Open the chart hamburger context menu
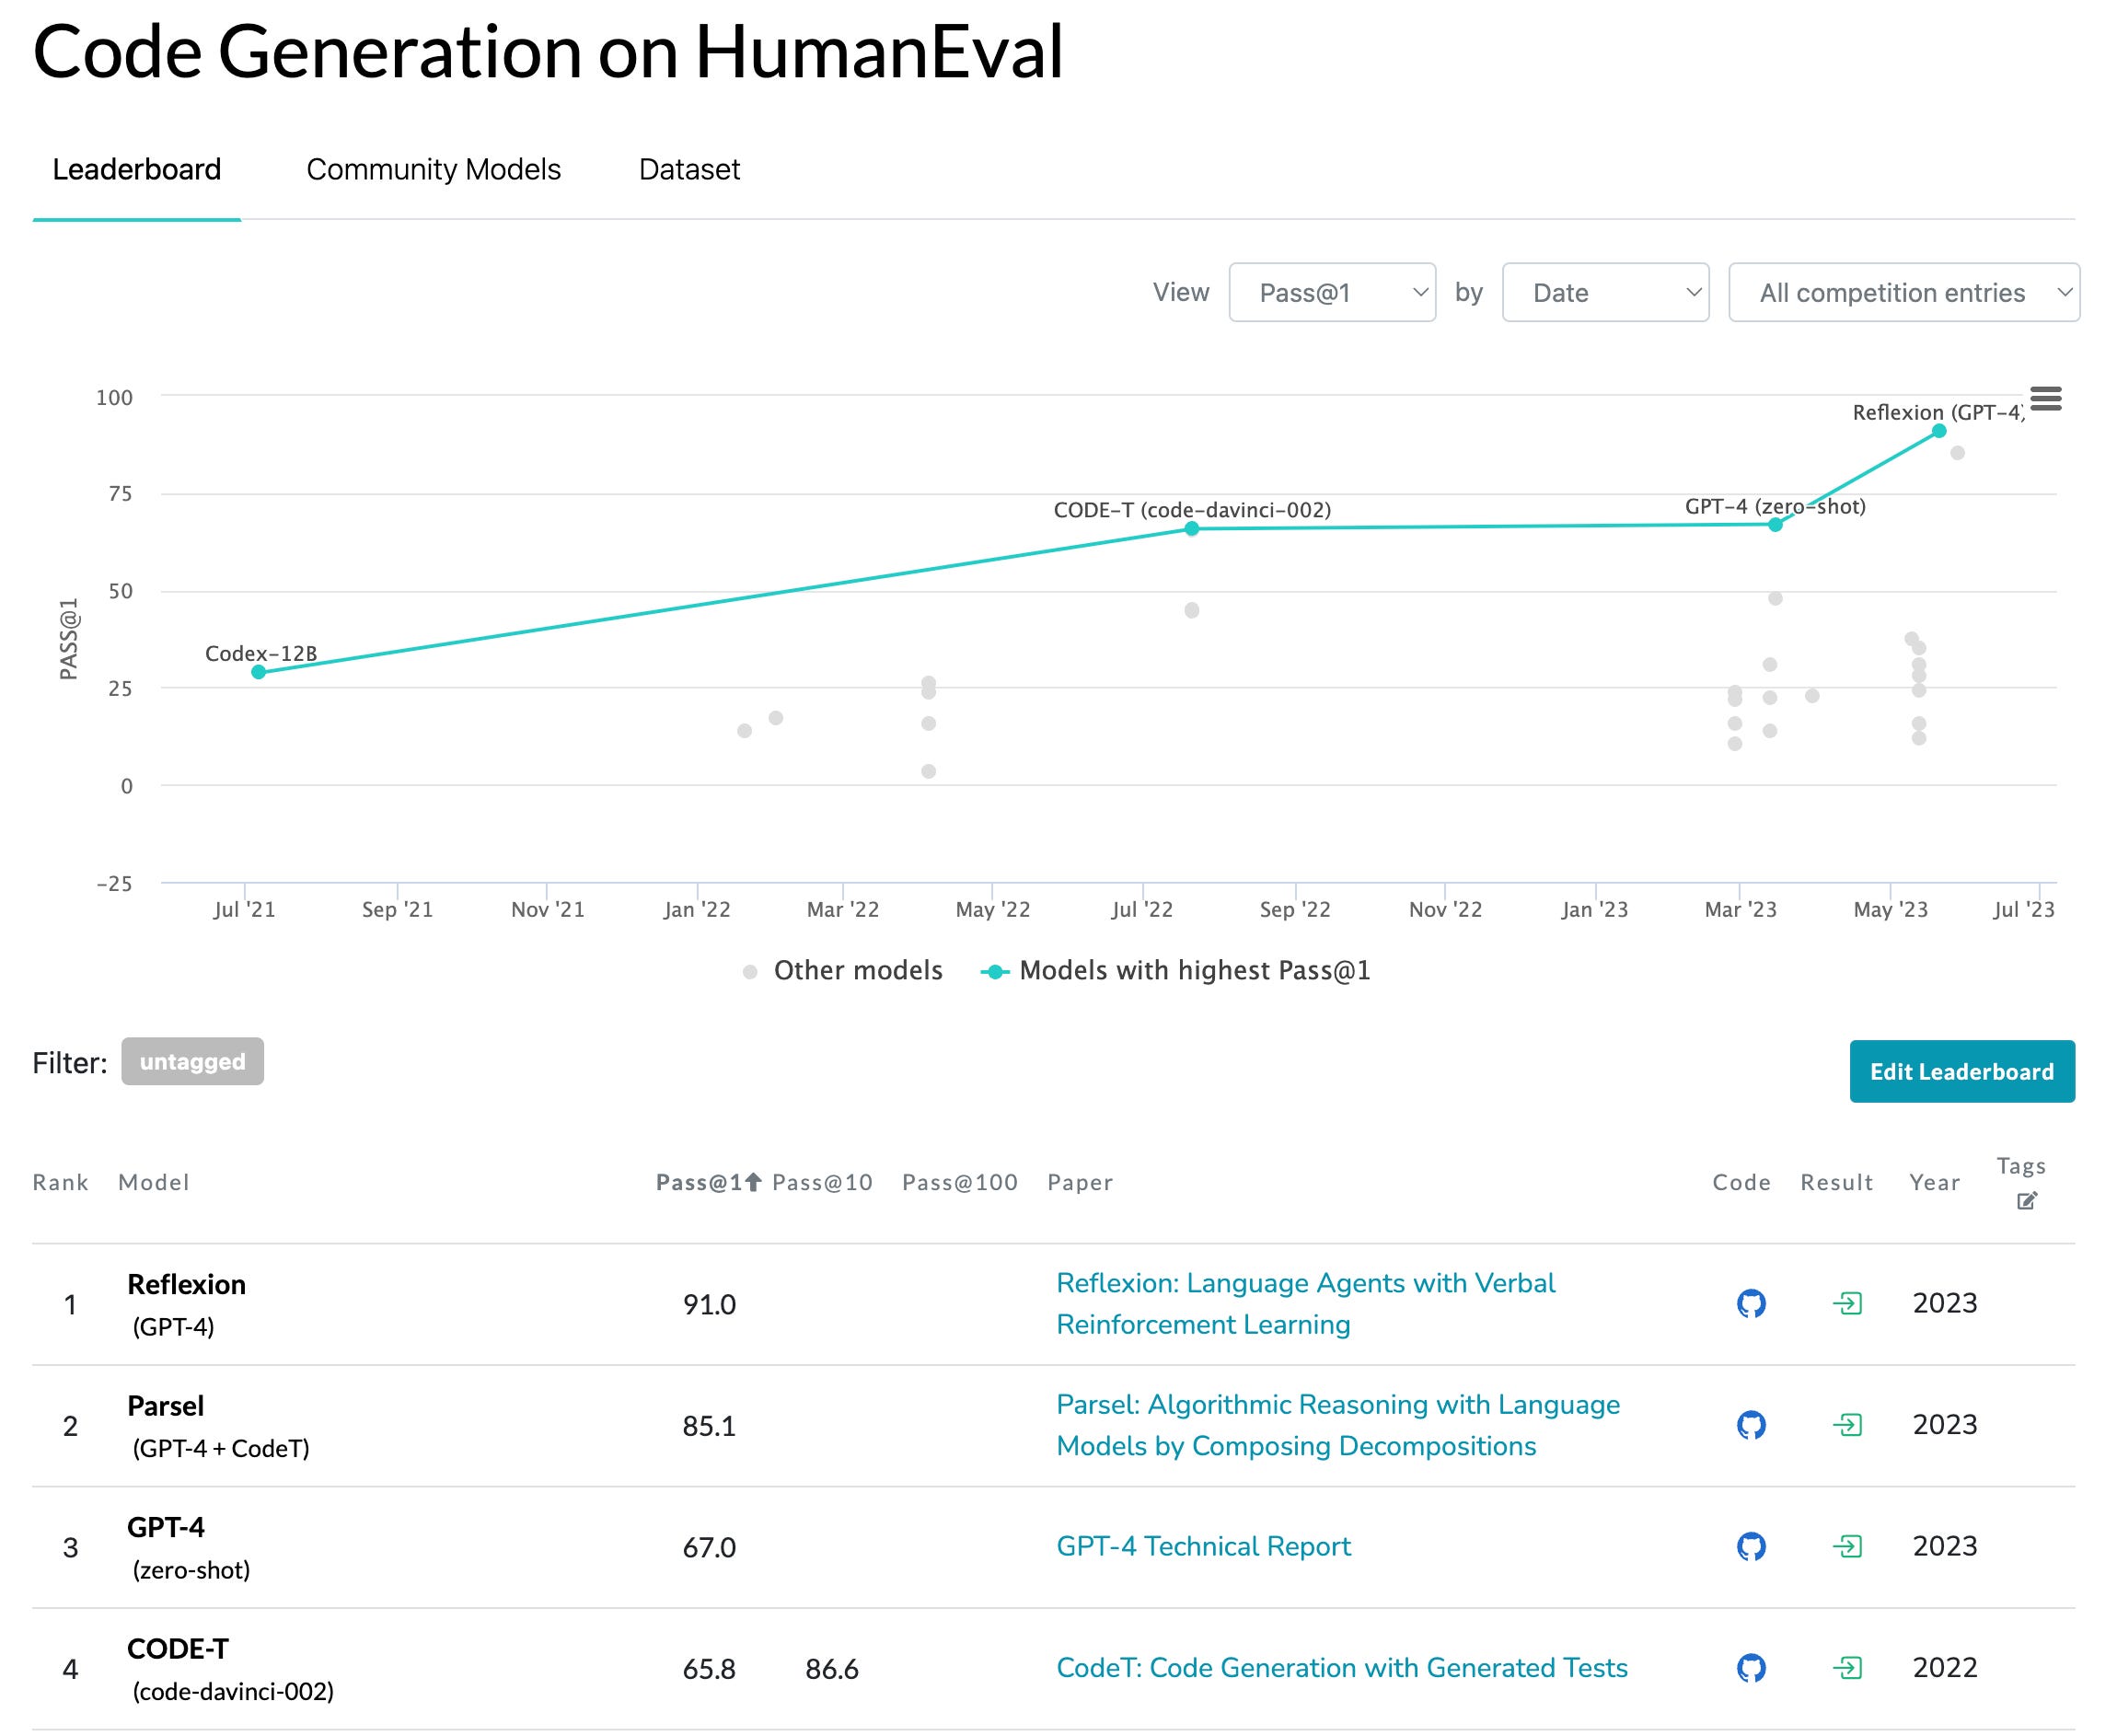 click(x=2045, y=399)
